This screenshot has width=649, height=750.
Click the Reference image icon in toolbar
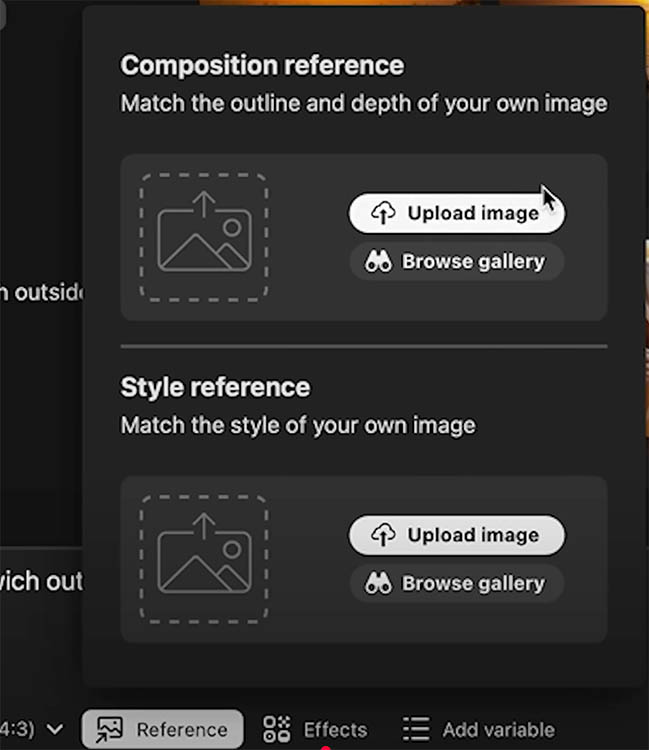pyautogui.click(x=108, y=729)
